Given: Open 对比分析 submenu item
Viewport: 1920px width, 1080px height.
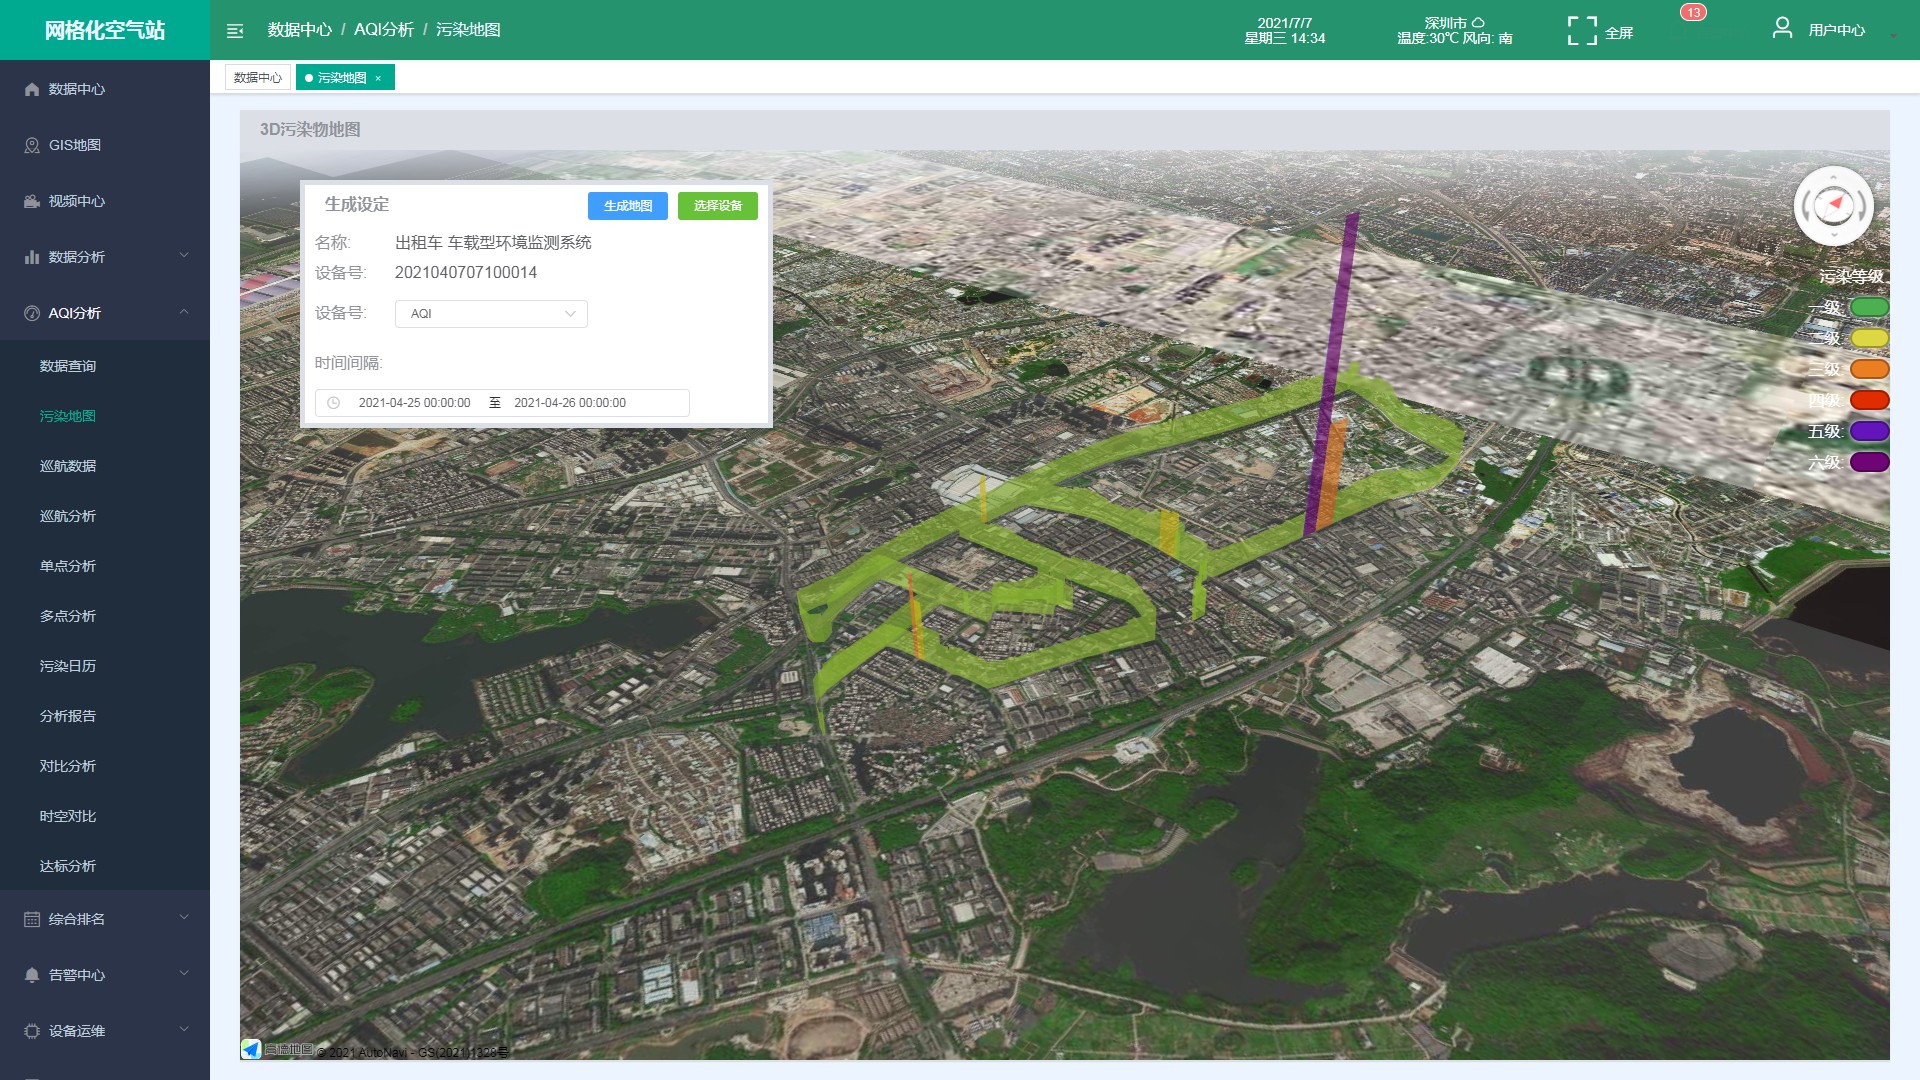Looking at the screenshot, I should (68, 766).
